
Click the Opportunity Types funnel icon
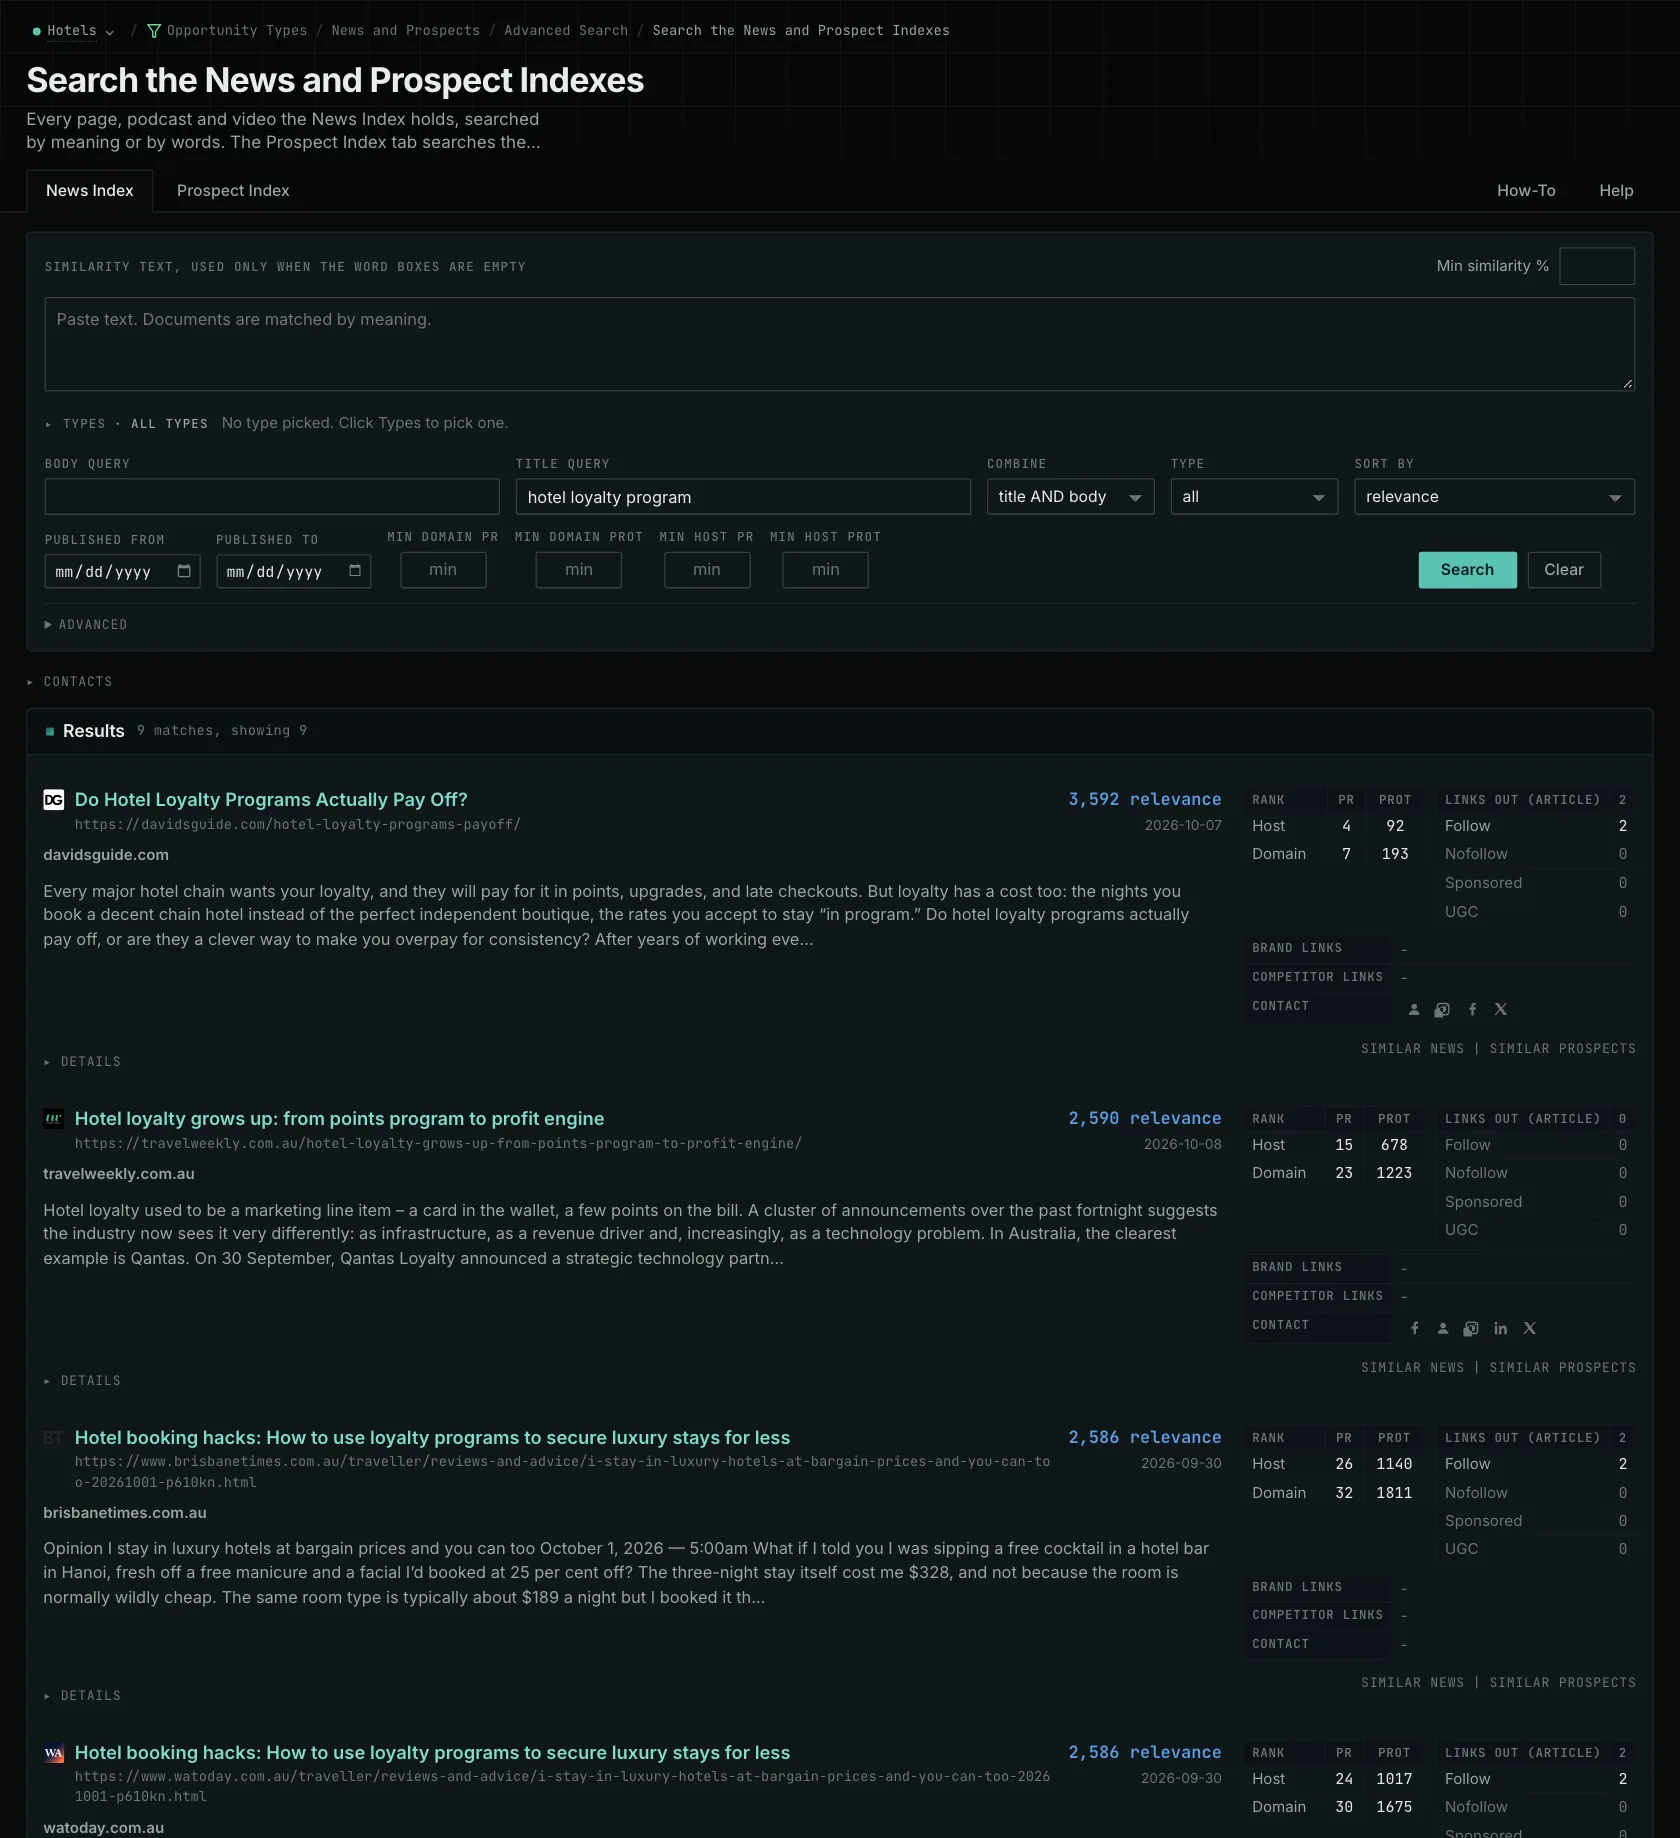154,31
